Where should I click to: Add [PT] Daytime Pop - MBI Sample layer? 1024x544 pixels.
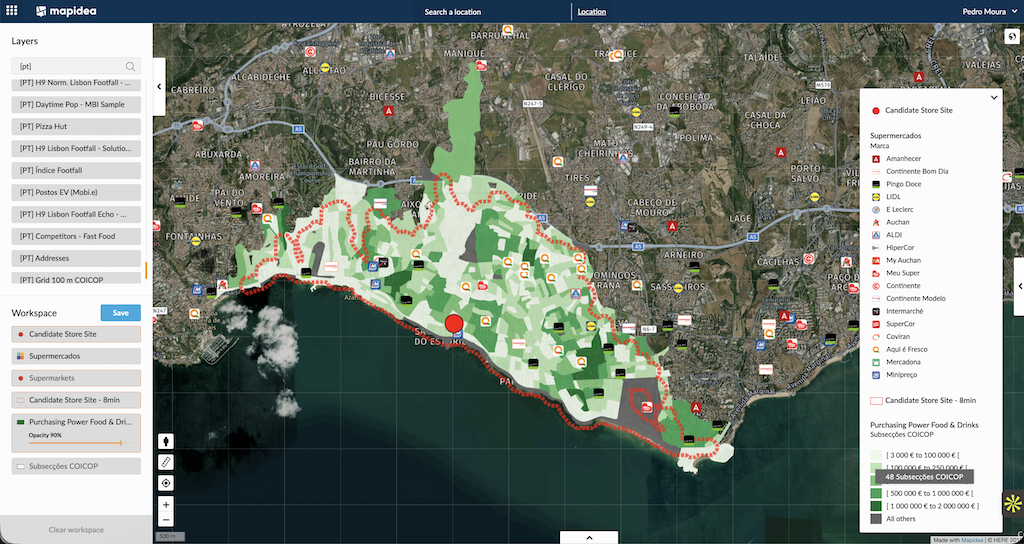coord(76,104)
